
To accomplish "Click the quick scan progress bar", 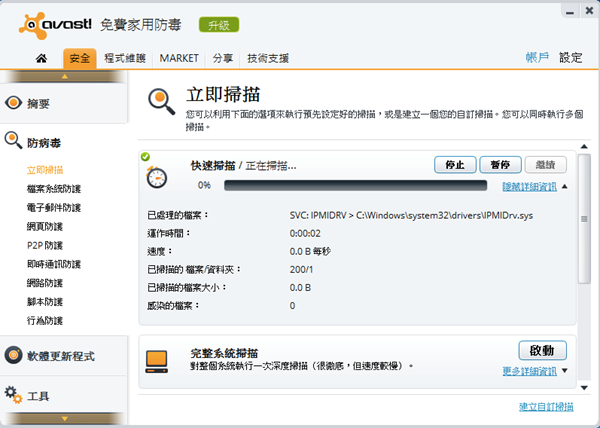I will pyautogui.click(x=355, y=186).
